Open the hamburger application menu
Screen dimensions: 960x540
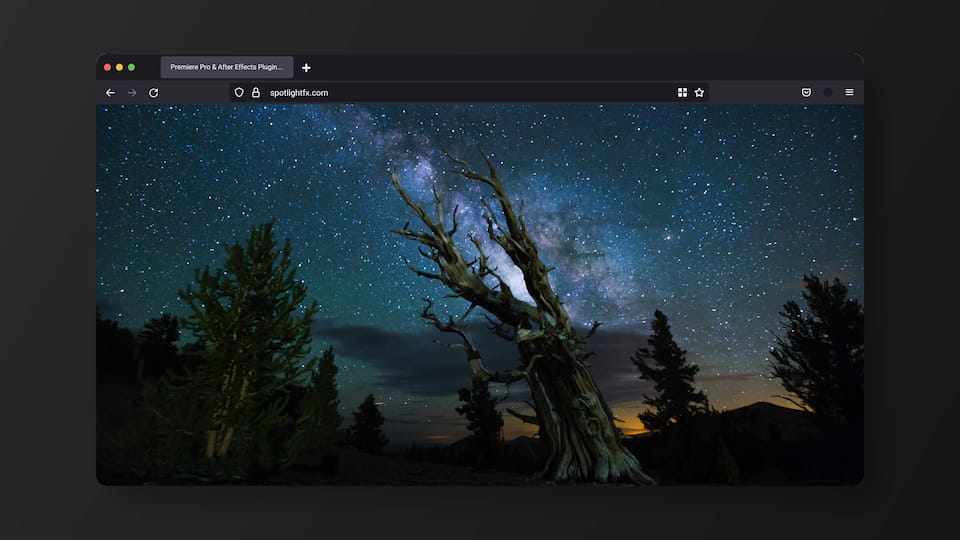click(849, 92)
